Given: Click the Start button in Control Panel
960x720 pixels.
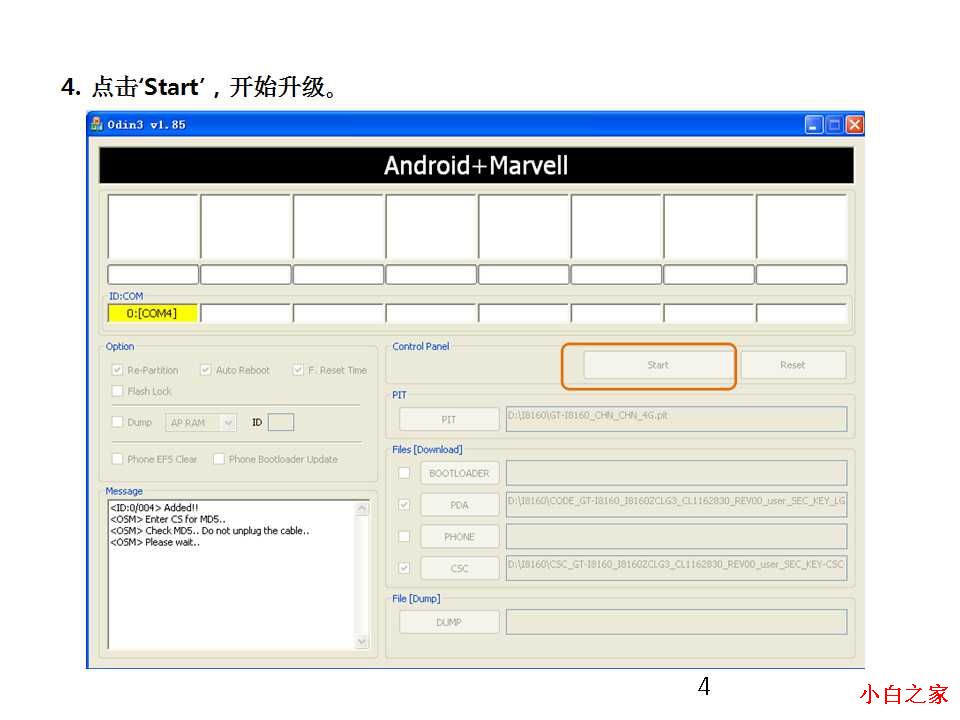Looking at the screenshot, I should [x=658, y=365].
